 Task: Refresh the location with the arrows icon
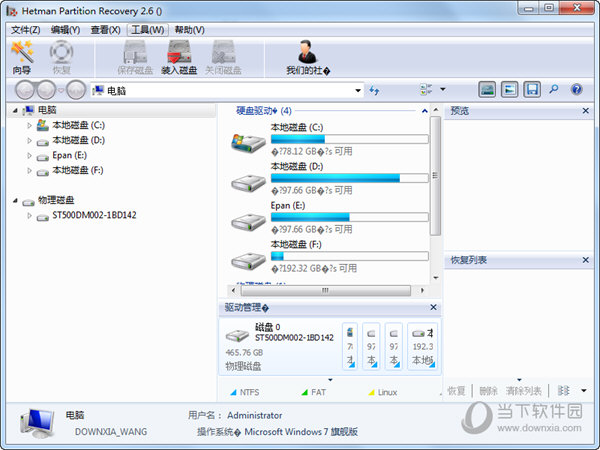pos(374,90)
